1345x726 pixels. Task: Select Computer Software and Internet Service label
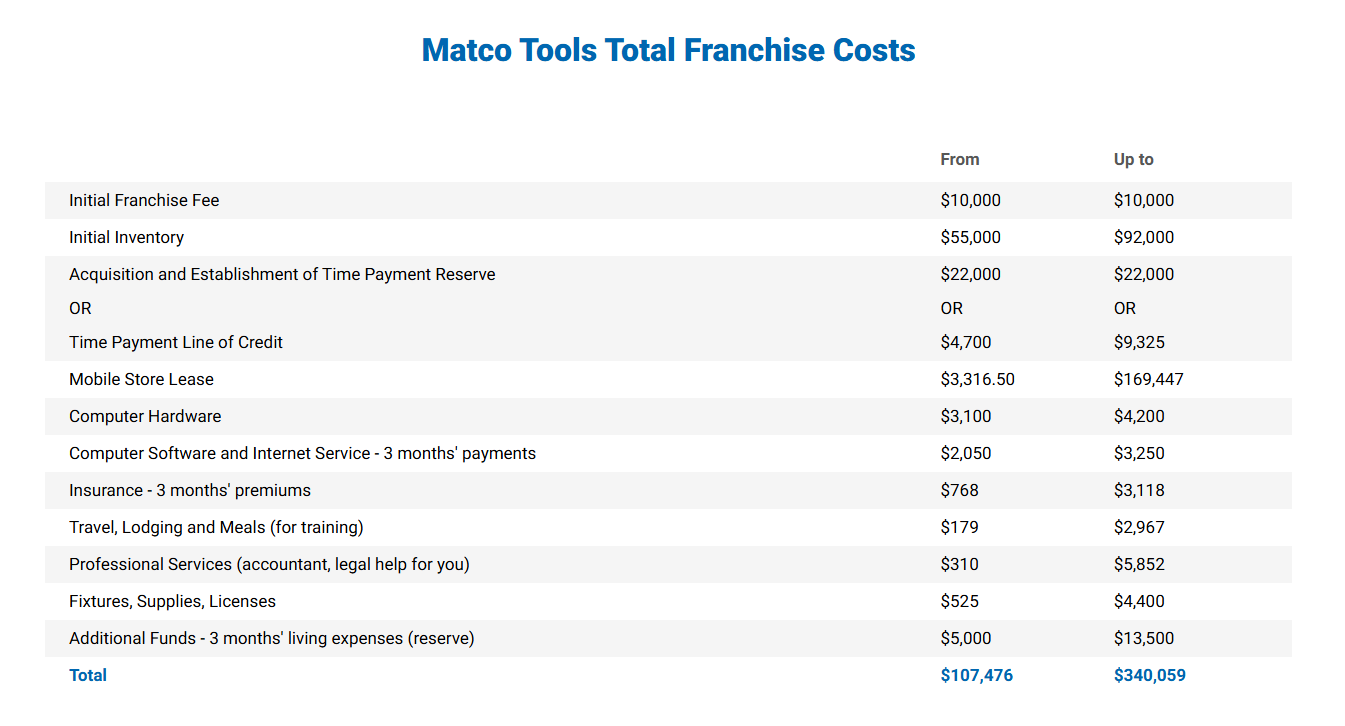coord(302,453)
